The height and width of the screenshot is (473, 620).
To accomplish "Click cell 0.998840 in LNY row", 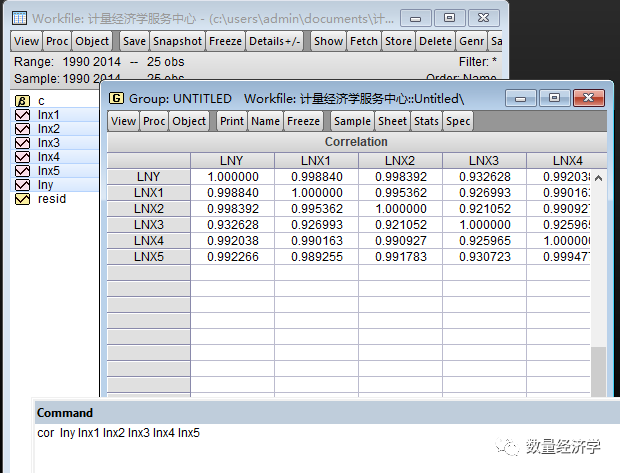I will coord(317,177).
